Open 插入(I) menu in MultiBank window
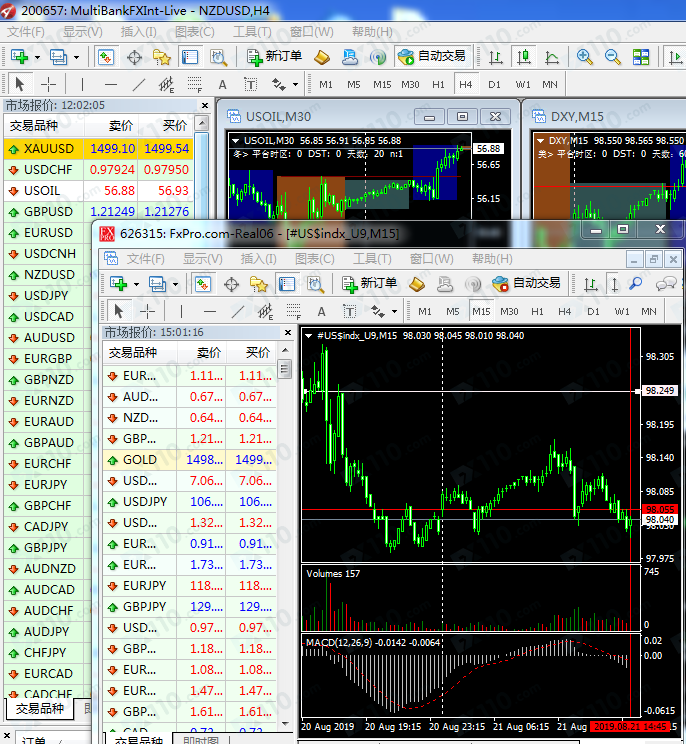 point(137,32)
